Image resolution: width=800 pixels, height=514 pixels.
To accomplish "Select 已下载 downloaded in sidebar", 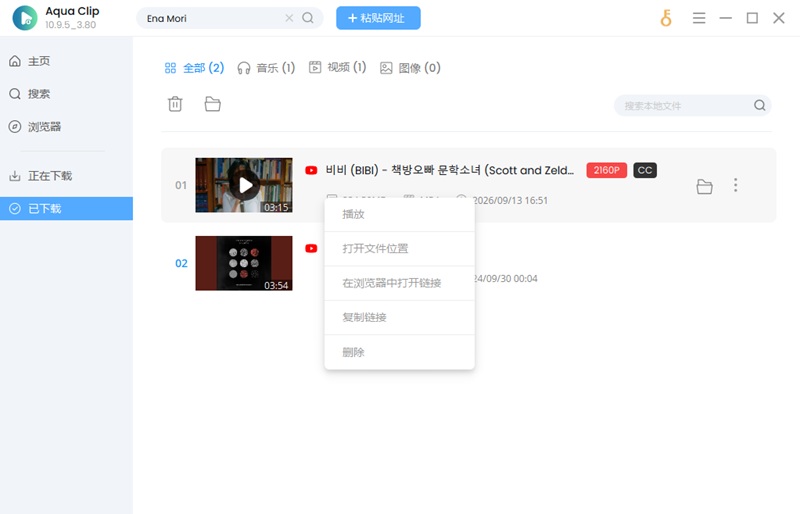I will pyautogui.click(x=66, y=208).
